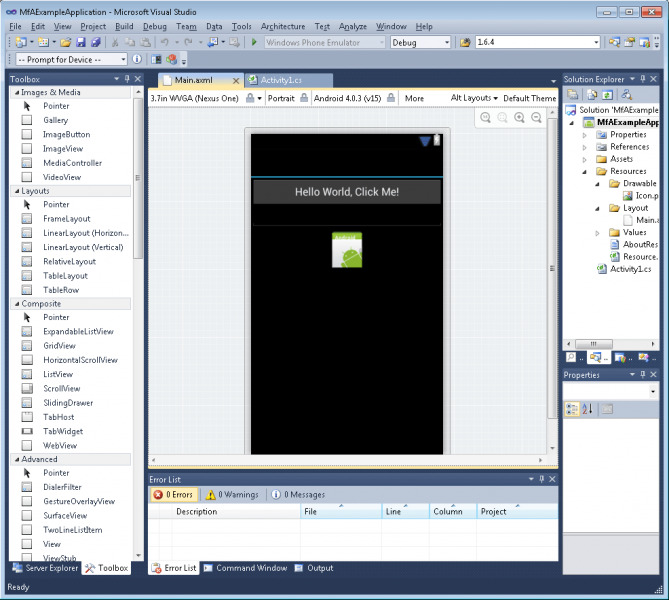Open the Command Window tab
Viewport: 669px width, 600px height.
251,568
